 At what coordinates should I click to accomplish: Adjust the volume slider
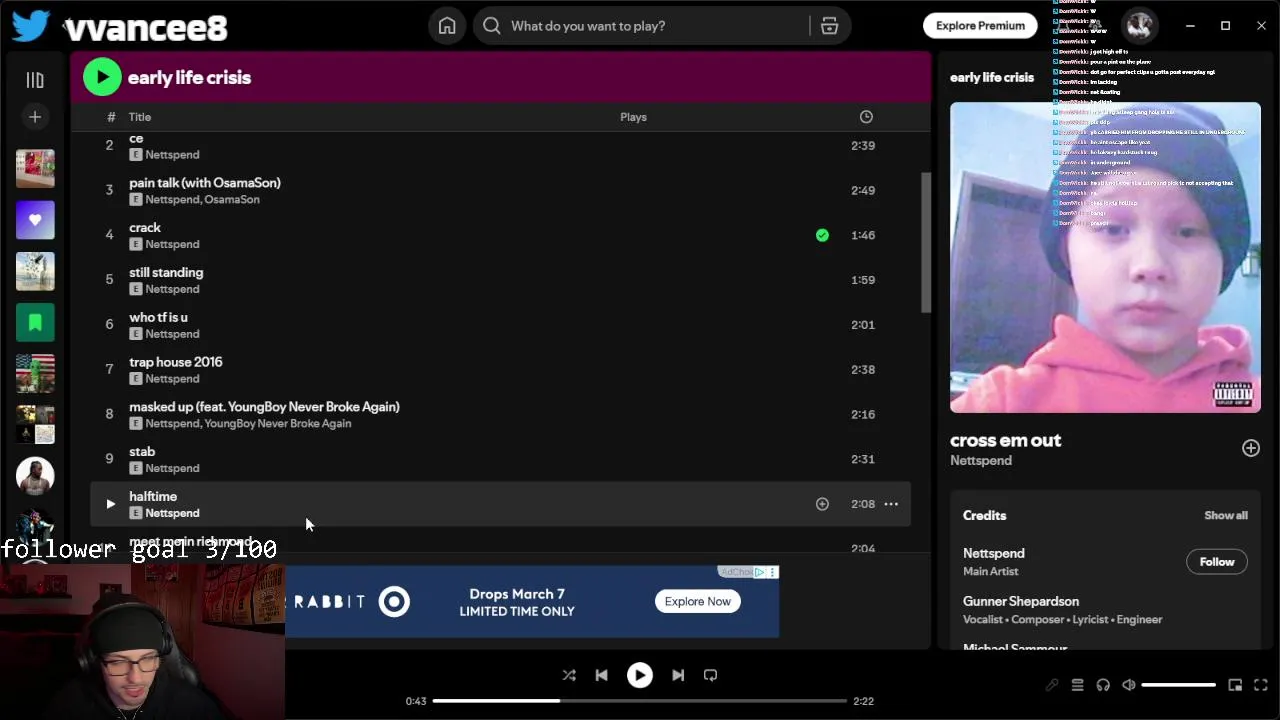[1179, 685]
